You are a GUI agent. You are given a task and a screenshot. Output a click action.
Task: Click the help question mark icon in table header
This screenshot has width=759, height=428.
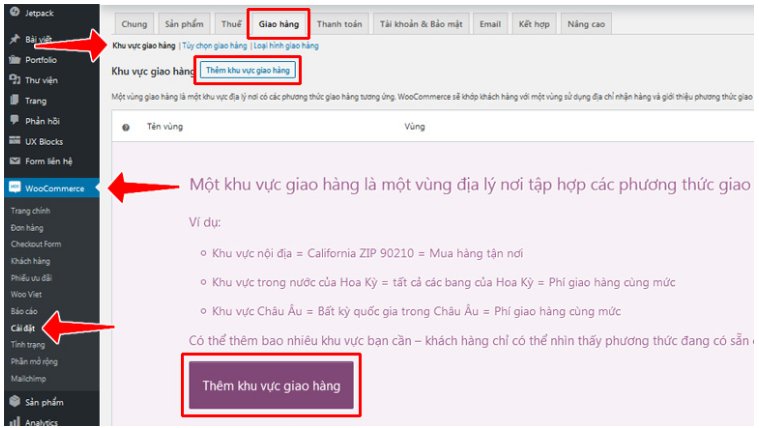125,127
